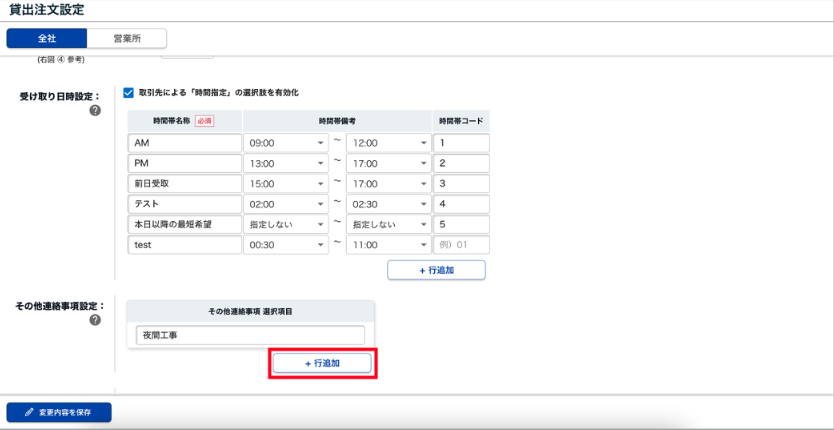The height and width of the screenshot is (430, 834).
Task: Click help icon beside 受け取り日時設定
Action: coord(95,110)
